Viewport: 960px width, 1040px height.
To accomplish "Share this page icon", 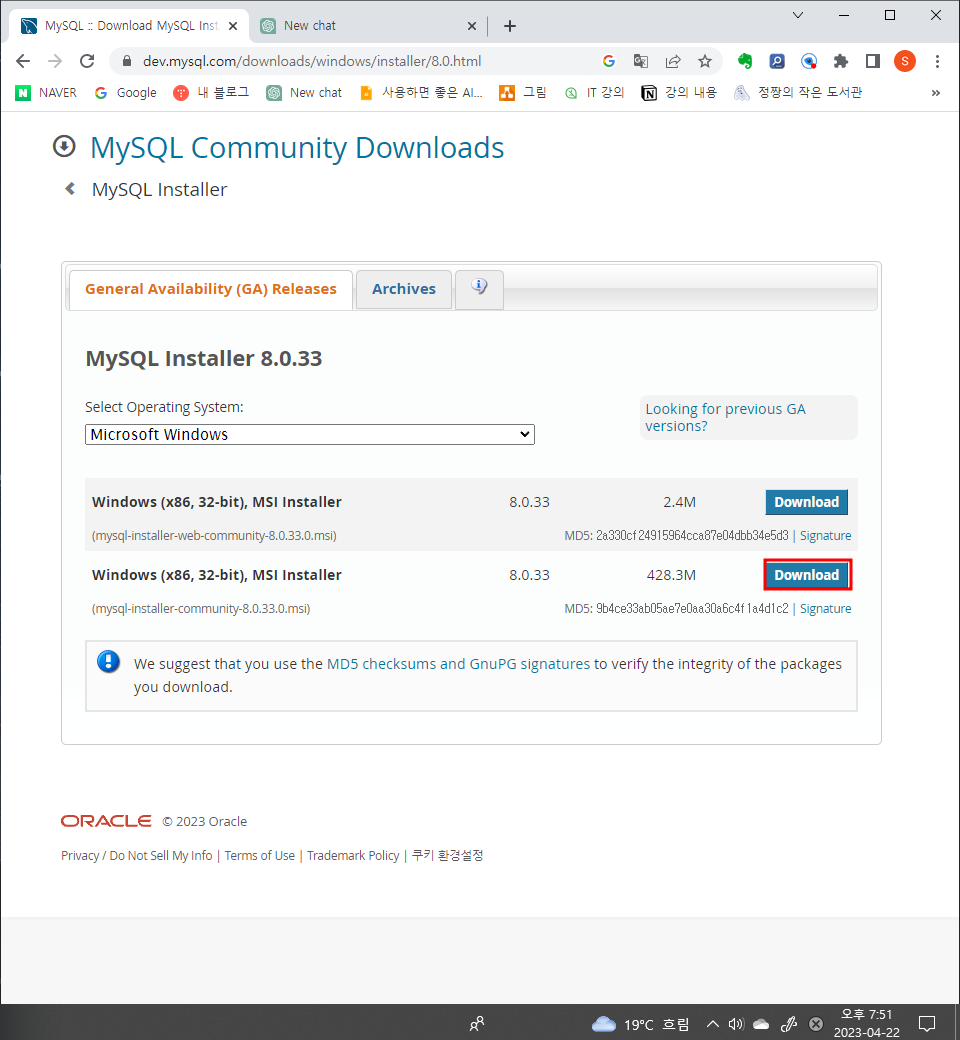I will pyautogui.click(x=673, y=61).
